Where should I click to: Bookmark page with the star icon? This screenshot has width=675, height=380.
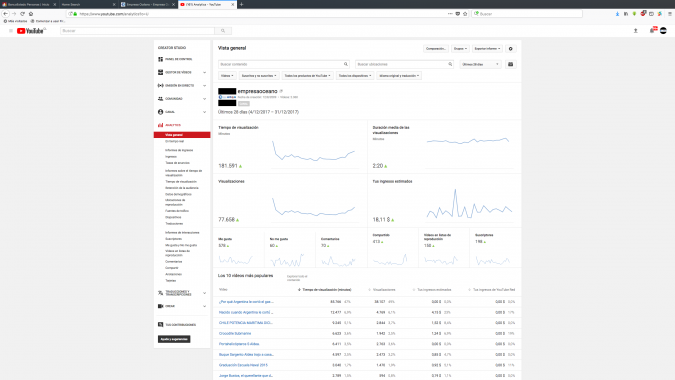point(465,14)
